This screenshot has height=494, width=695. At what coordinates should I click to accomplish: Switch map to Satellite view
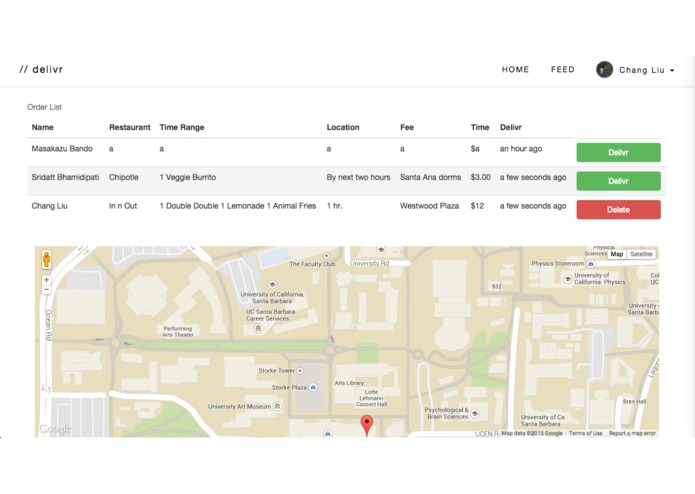tap(641, 254)
